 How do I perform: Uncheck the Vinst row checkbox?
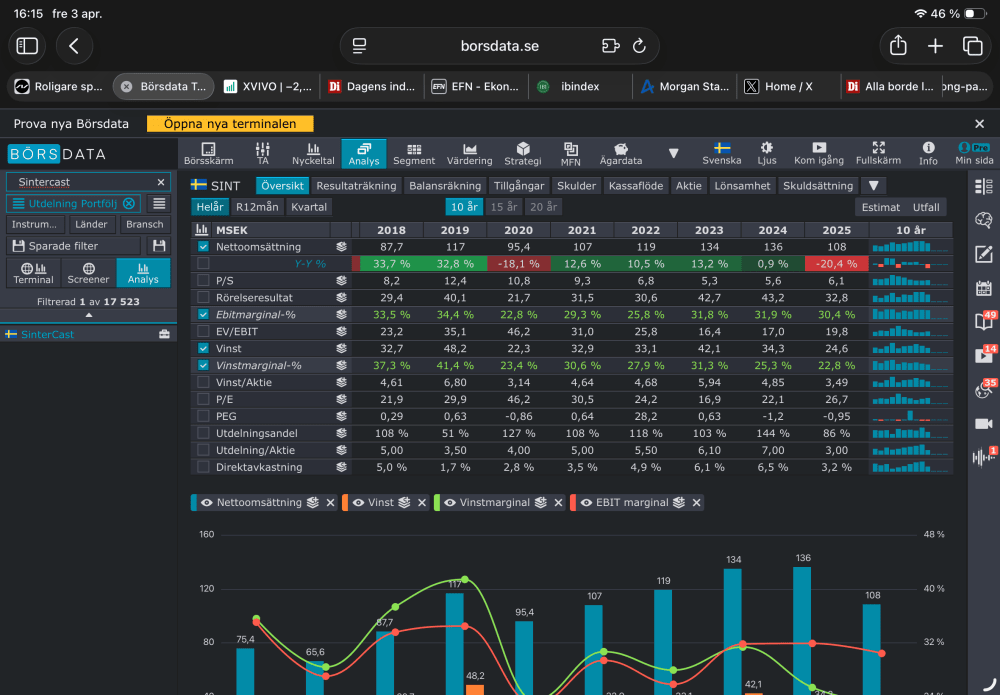click(x=203, y=348)
